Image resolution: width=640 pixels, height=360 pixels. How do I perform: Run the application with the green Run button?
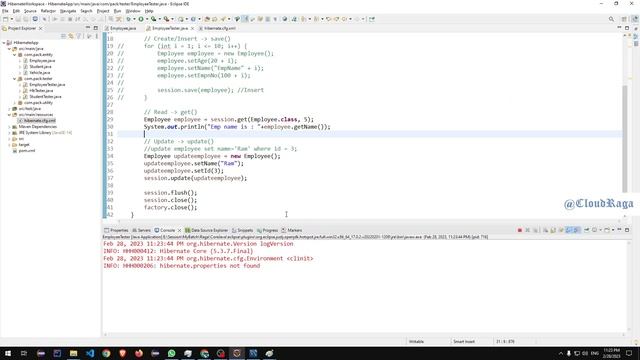[x=141, y=19]
